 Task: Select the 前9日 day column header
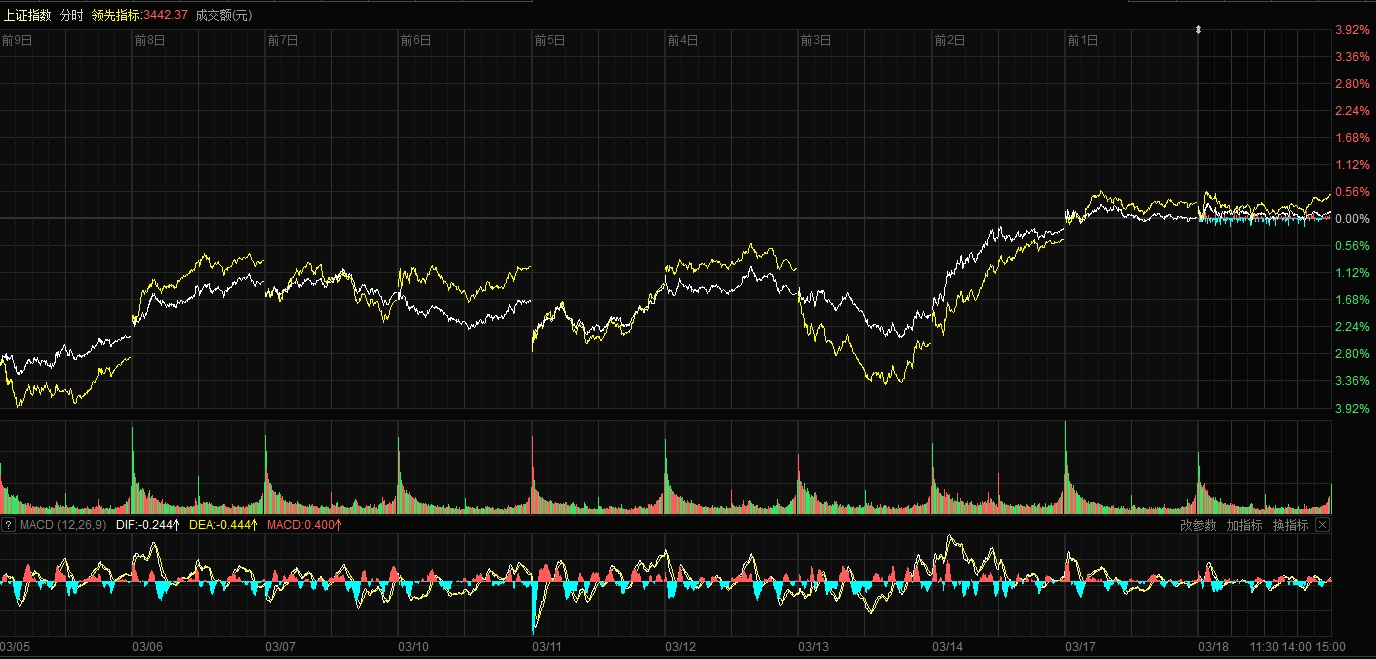pyautogui.click(x=17, y=41)
